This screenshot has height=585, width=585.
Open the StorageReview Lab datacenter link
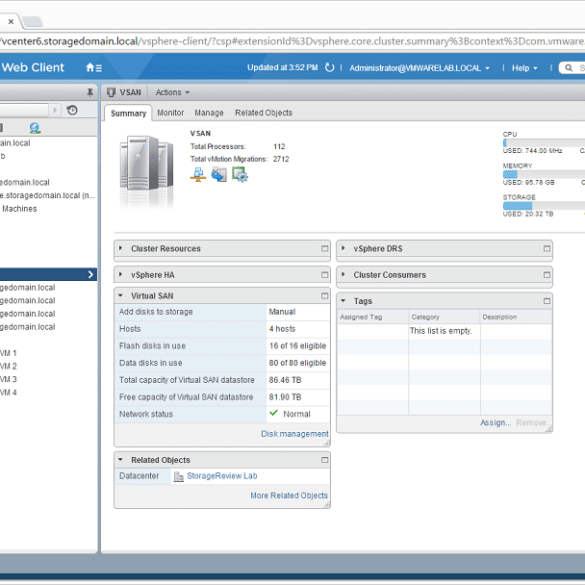pos(222,476)
